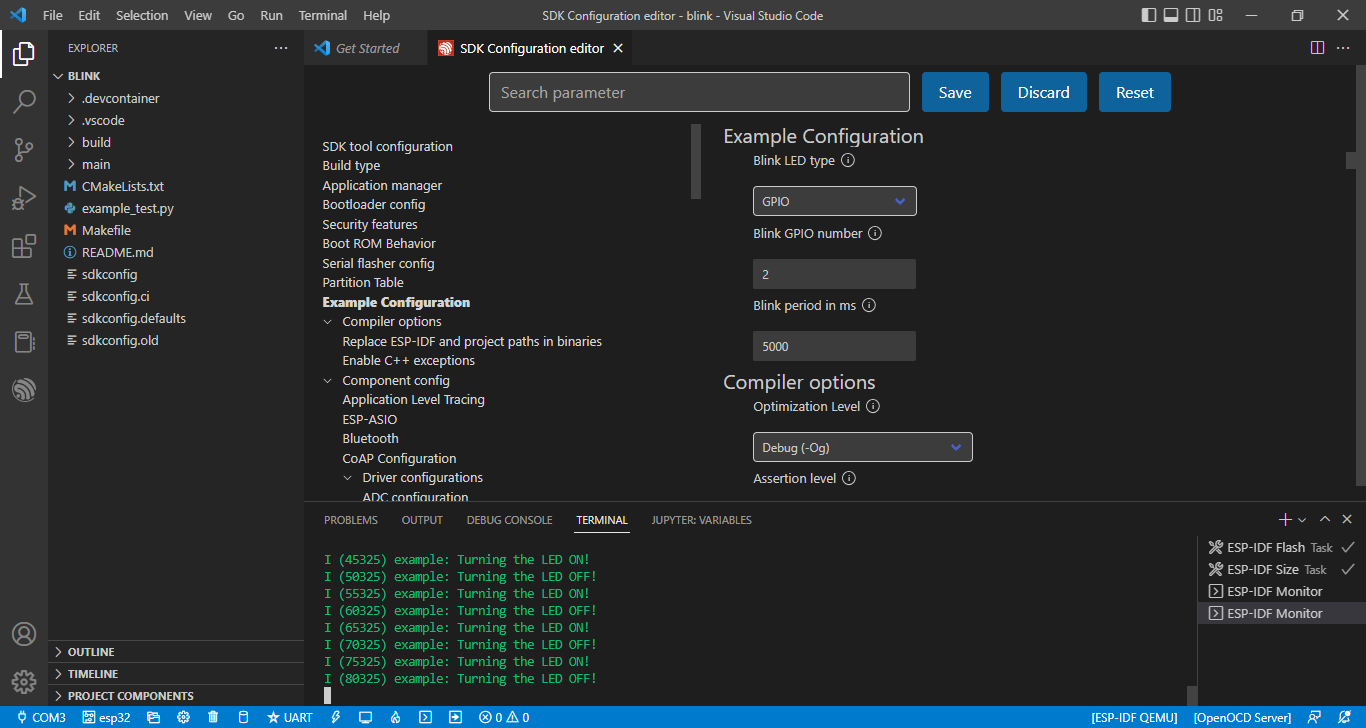The image size is (1366, 728).
Task: Open the Extensions view
Action: 24,246
